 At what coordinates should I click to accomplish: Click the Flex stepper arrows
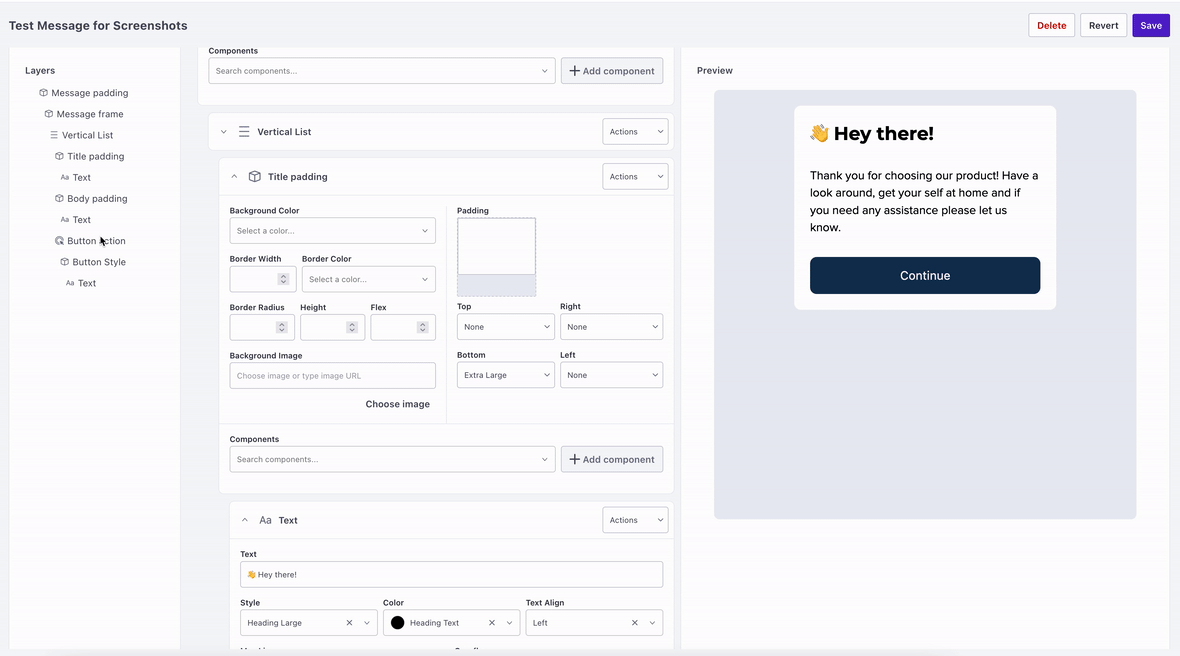click(422, 327)
